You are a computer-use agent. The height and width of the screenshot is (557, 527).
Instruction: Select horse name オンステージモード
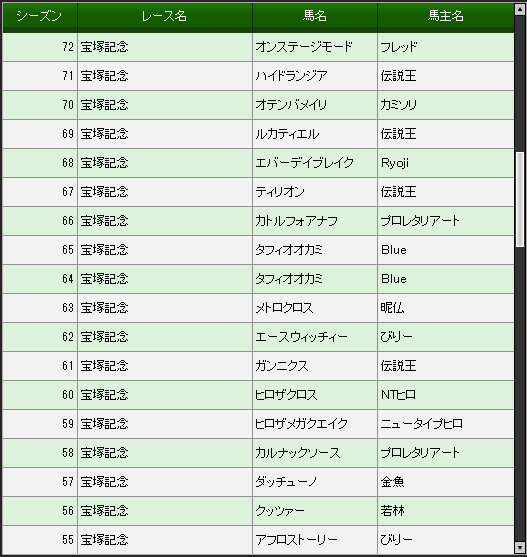[304, 47]
